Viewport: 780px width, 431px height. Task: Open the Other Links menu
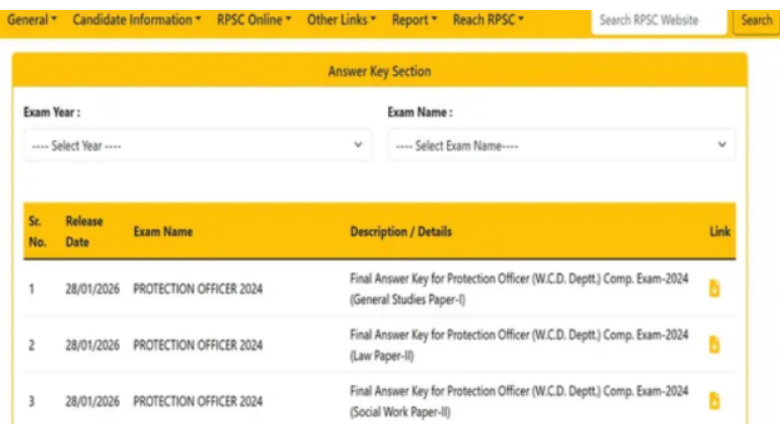pos(342,20)
